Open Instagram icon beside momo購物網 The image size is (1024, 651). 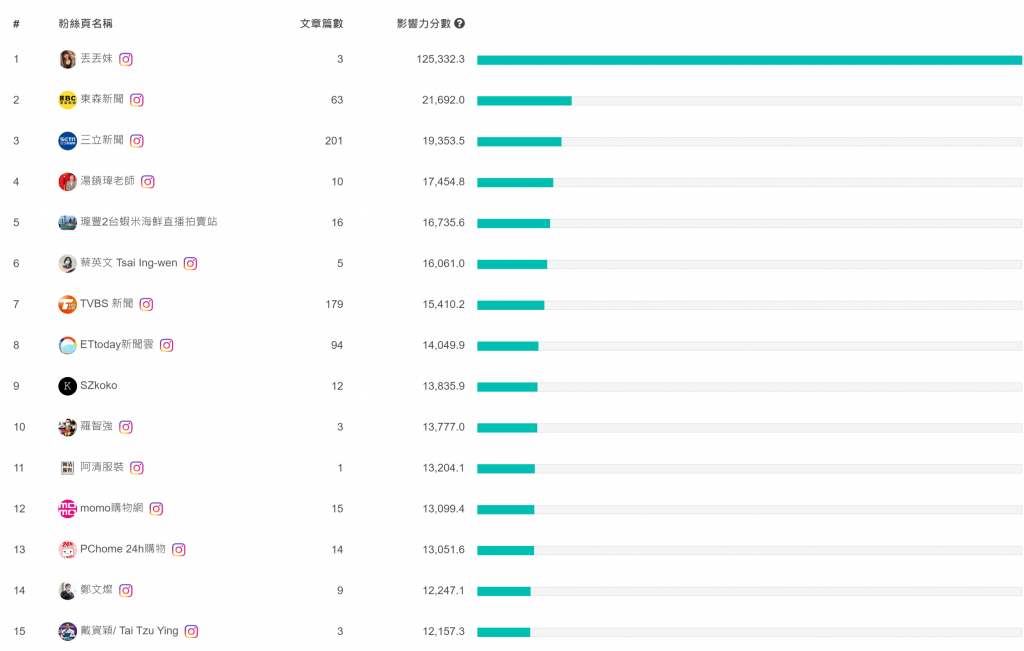click(156, 509)
